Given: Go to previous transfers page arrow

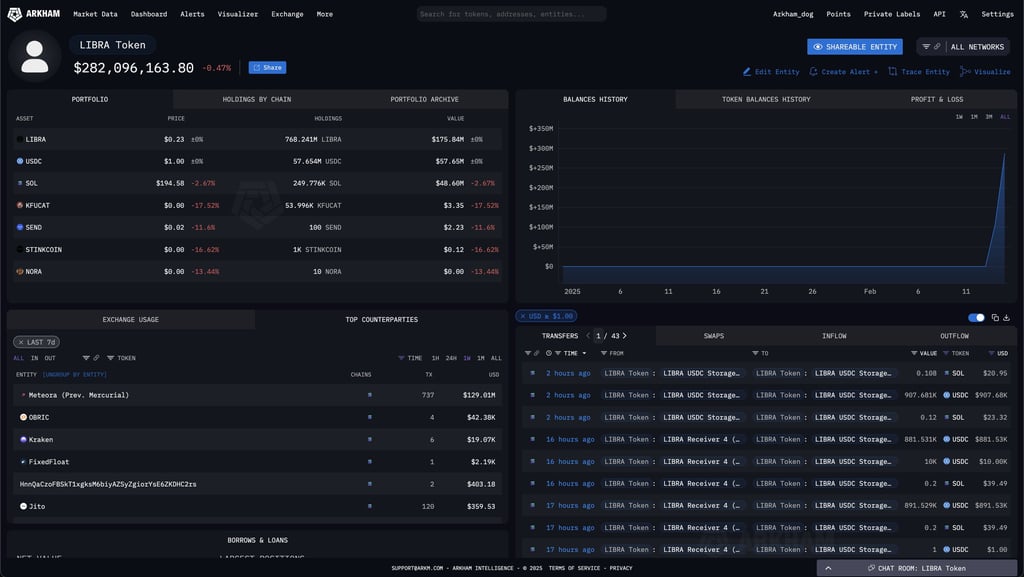Looking at the screenshot, I should (588, 336).
